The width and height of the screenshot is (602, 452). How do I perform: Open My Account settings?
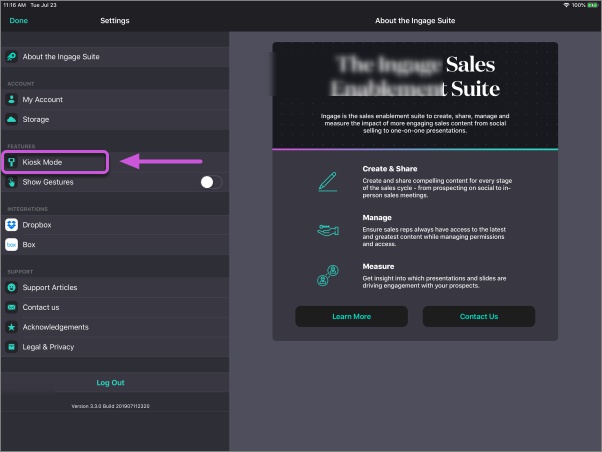pos(115,99)
